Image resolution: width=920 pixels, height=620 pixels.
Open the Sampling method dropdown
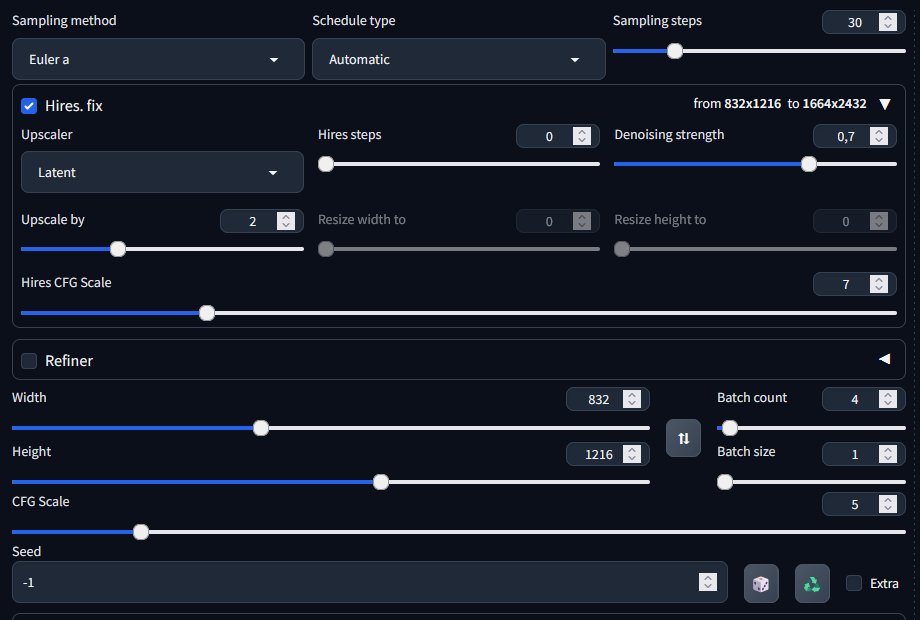click(x=158, y=60)
